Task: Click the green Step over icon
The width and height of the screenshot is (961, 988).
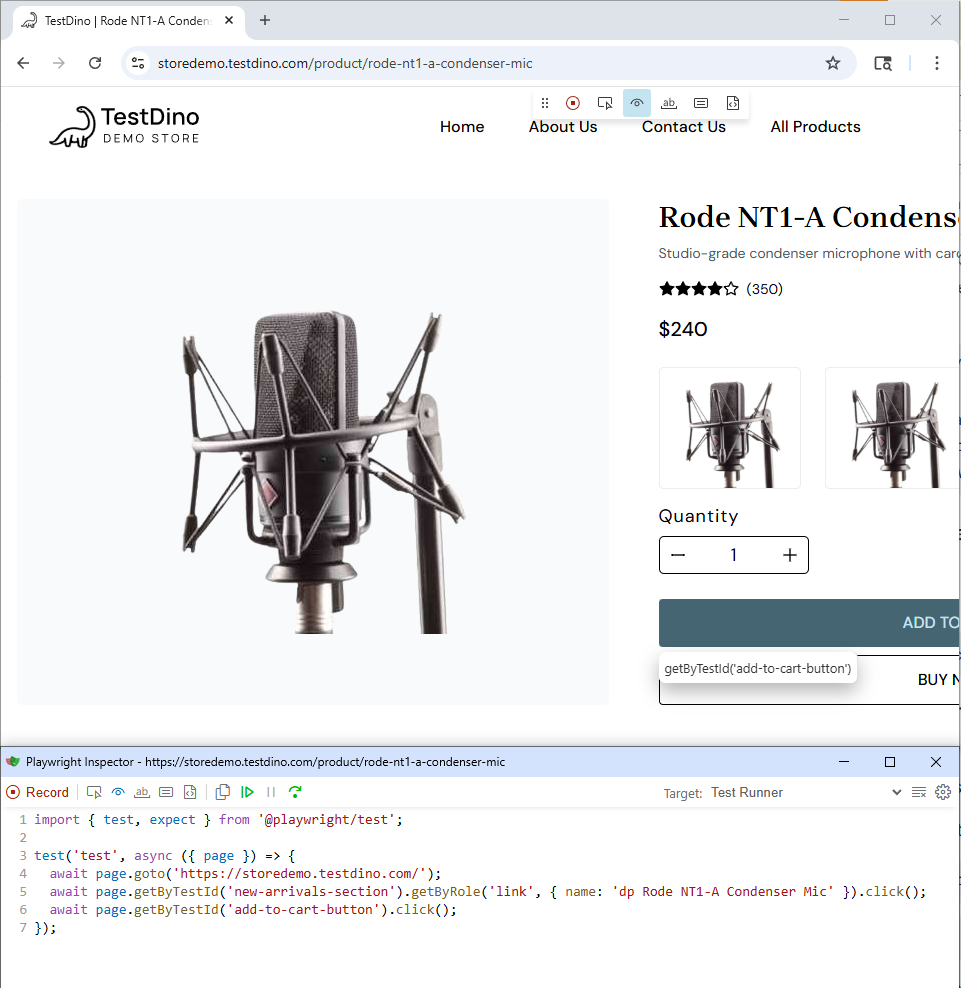Action: (295, 792)
